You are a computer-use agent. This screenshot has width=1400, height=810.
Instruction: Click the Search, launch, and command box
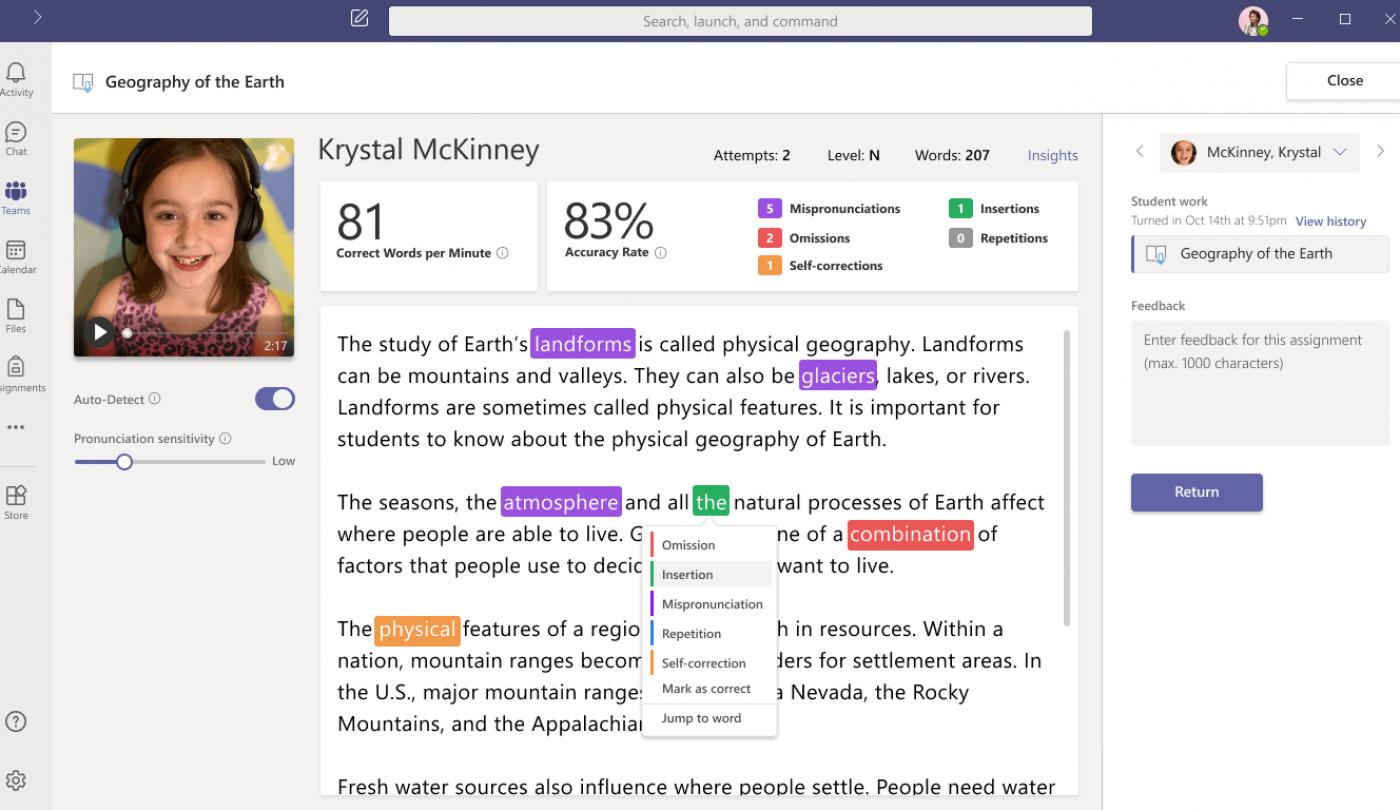(x=740, y=21)
